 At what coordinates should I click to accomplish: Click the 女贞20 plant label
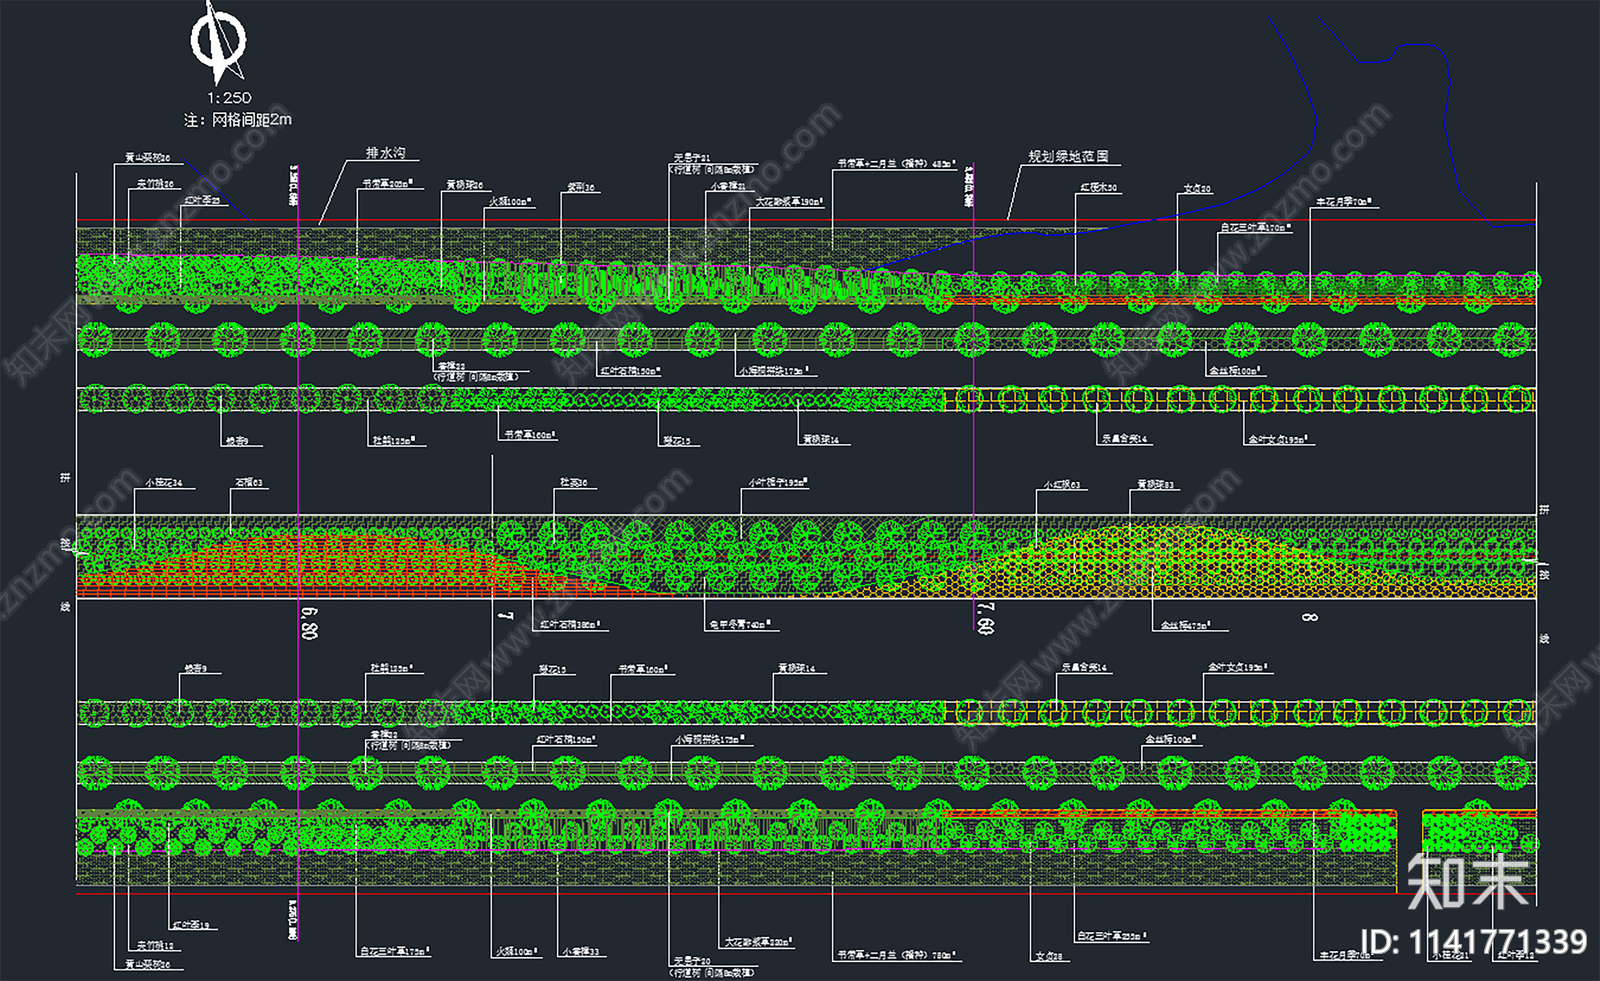(1197, 189)
